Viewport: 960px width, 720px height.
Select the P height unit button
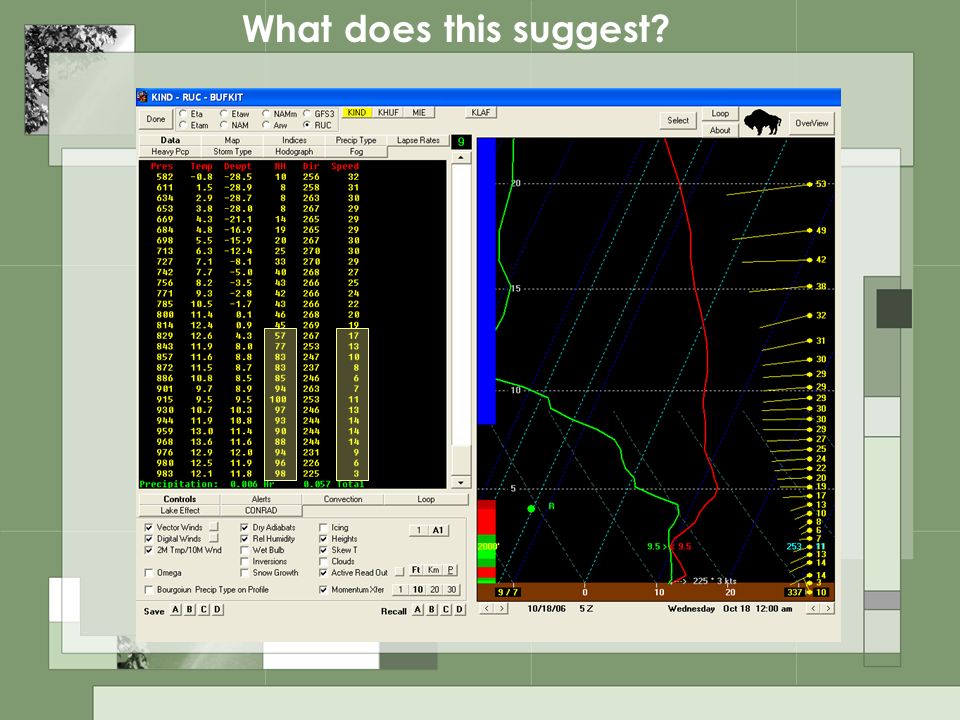pyautogui.click(x=450, y=570)
